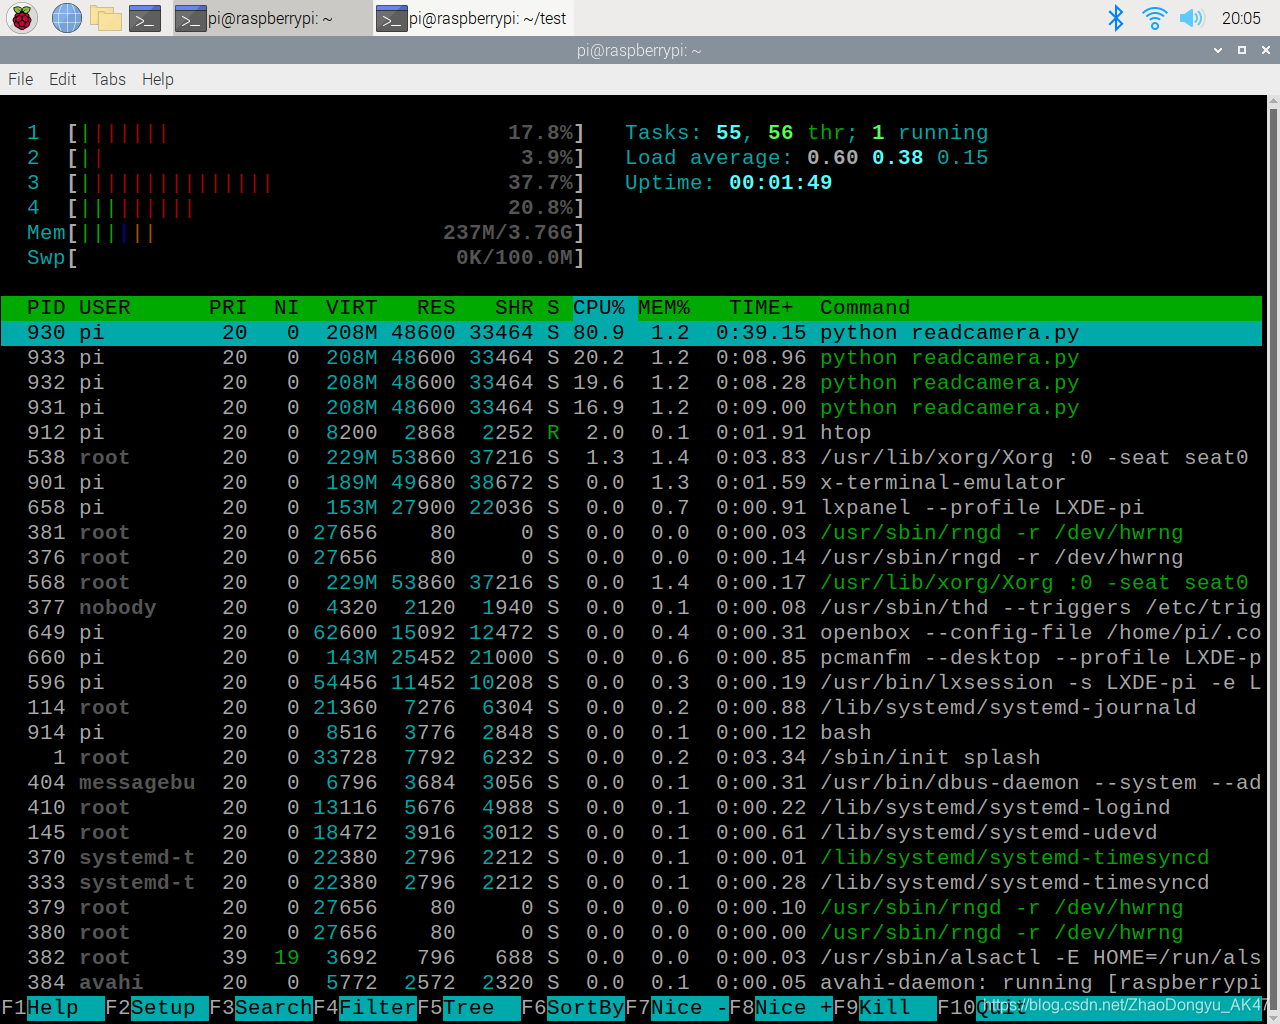
Task: Click the F8 Nice + function button
Action: (780, 1008)
